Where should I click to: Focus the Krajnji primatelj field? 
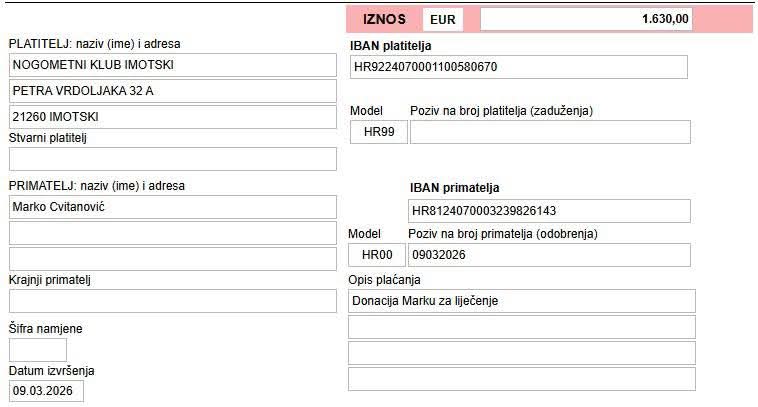pyautogui.click(x=172, y=301)
